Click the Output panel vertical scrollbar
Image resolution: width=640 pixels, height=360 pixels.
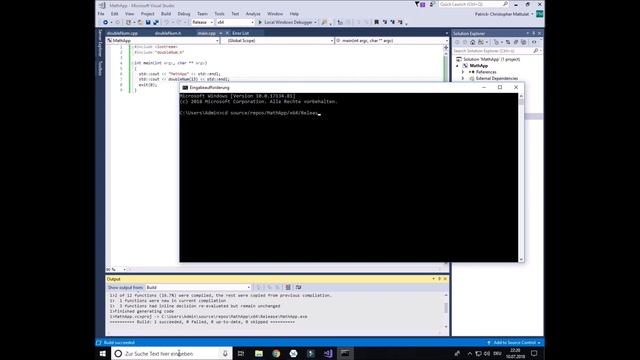click(446, 310)
